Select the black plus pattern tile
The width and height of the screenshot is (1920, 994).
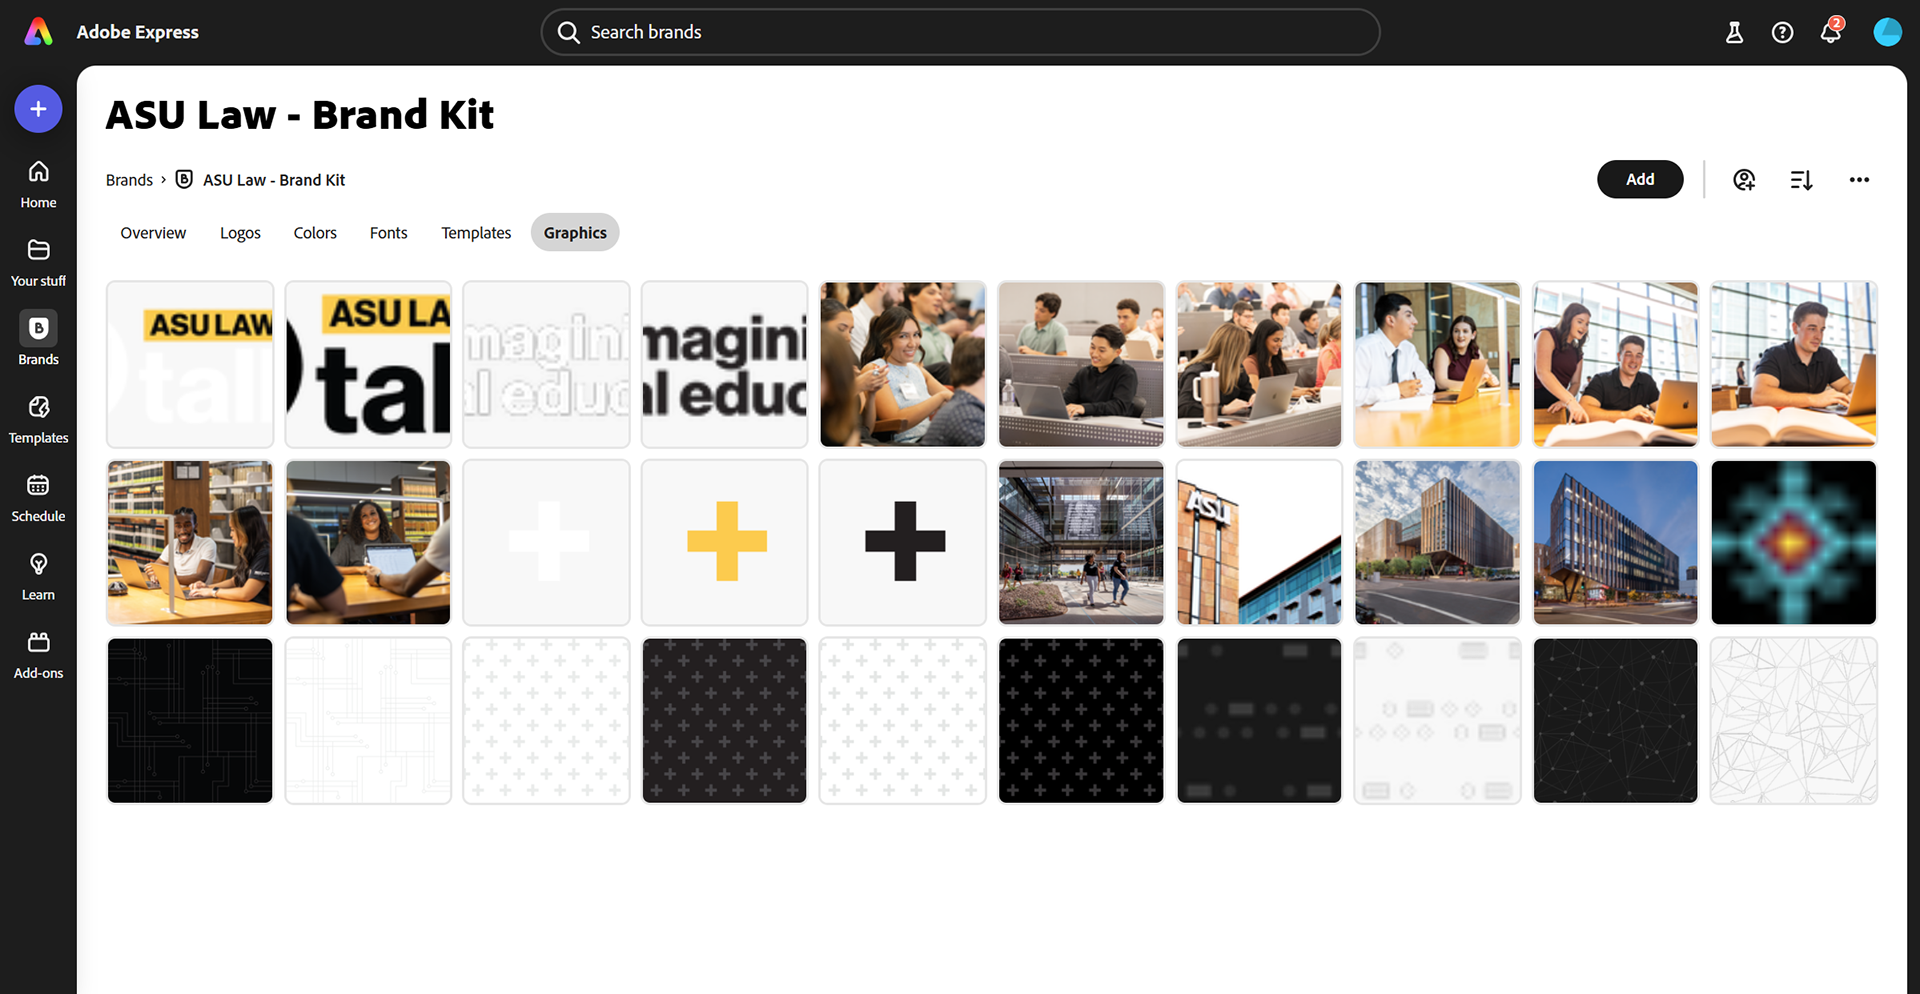[x=1081, y=721]
